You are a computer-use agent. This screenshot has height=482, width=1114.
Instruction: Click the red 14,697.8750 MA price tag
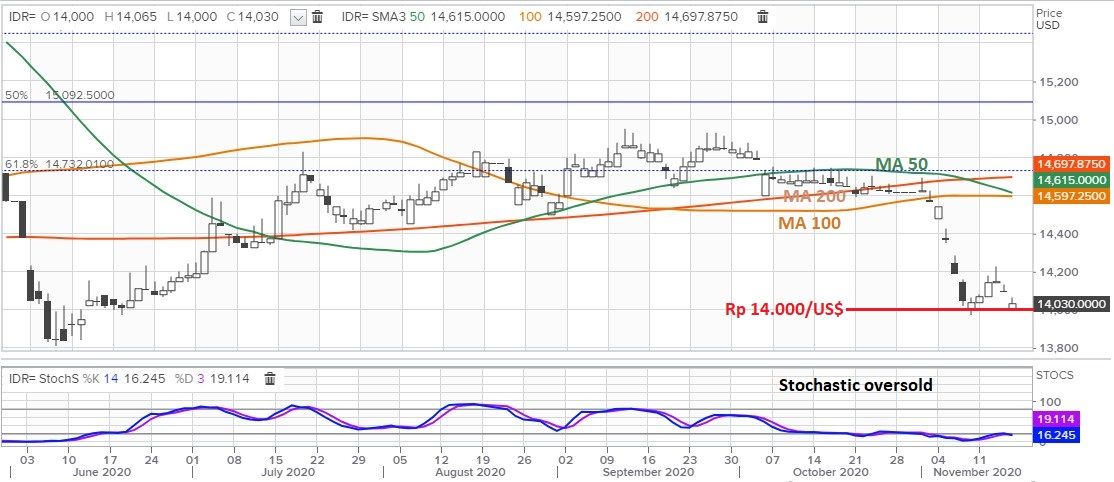(x=1071, y=163)
